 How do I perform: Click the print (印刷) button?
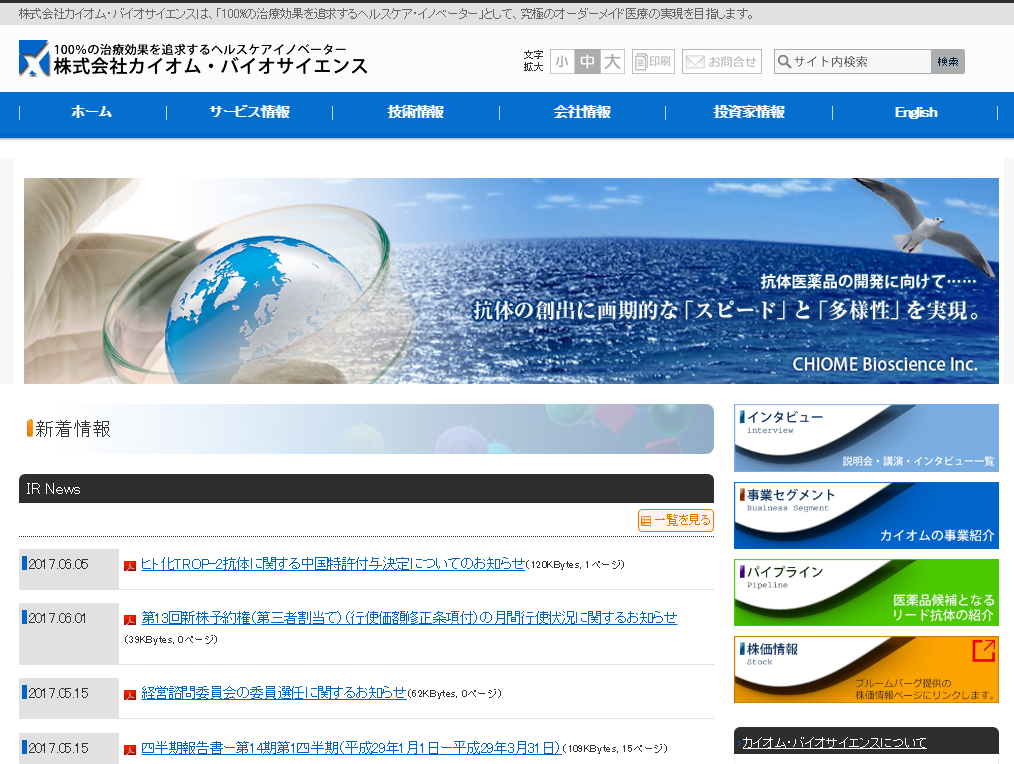tap(653, 61)
